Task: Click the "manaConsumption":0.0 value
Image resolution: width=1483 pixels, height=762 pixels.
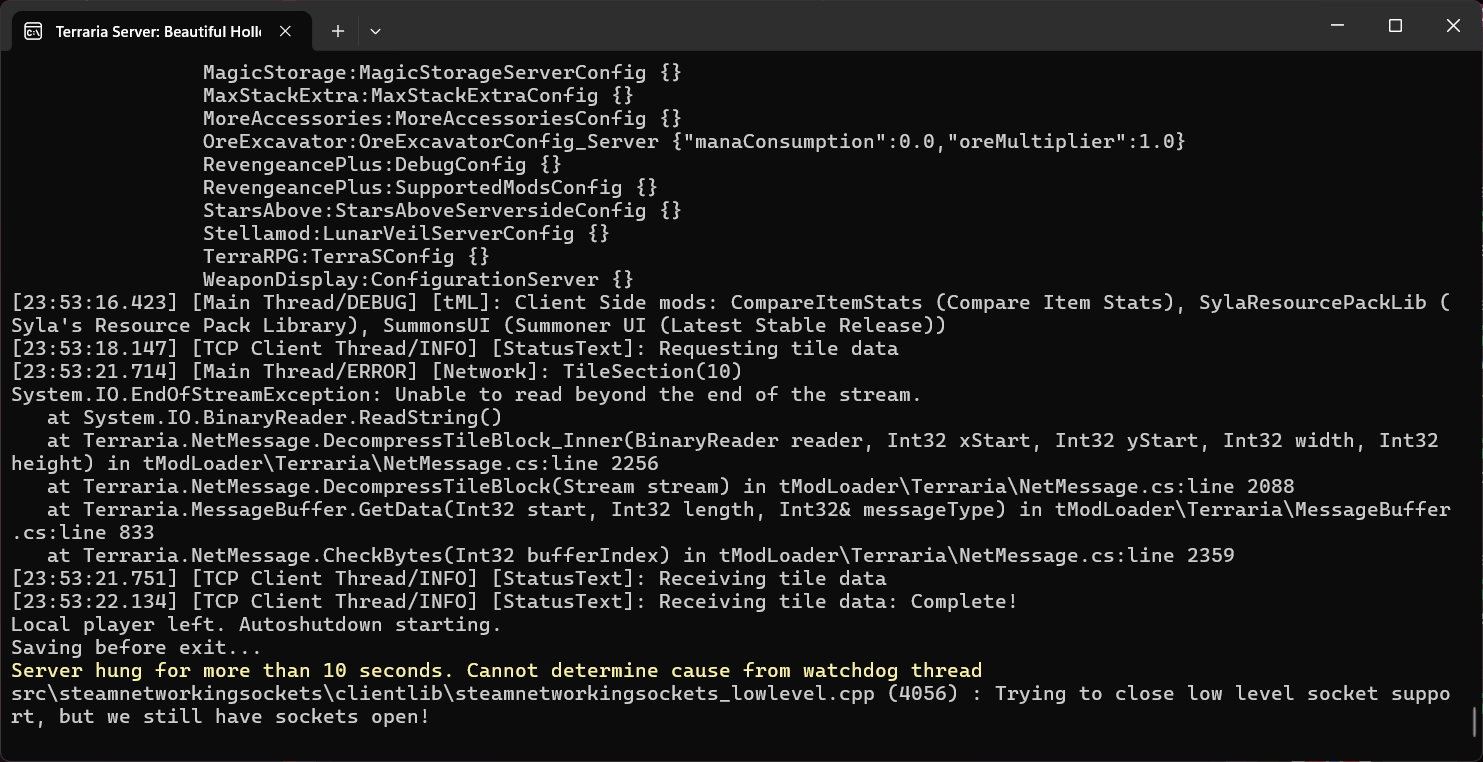Action: pyautogui.click(x=808, y=141)
